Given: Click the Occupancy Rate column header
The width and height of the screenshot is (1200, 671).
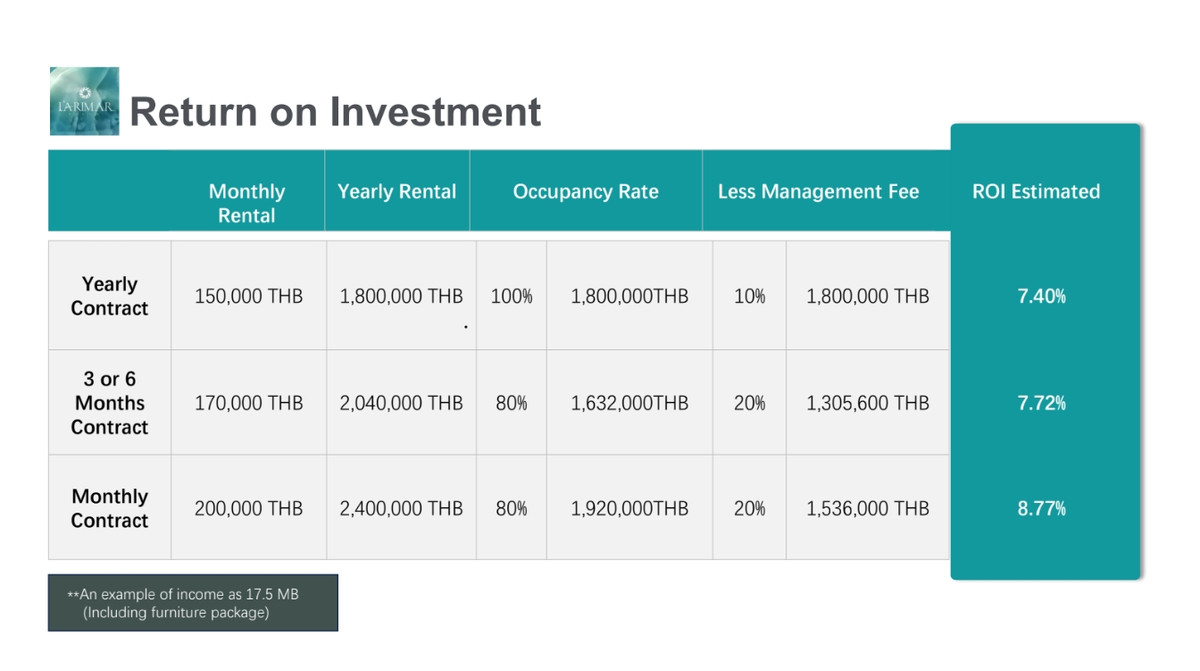Looking at the screenshot, I should click(586, 191).
